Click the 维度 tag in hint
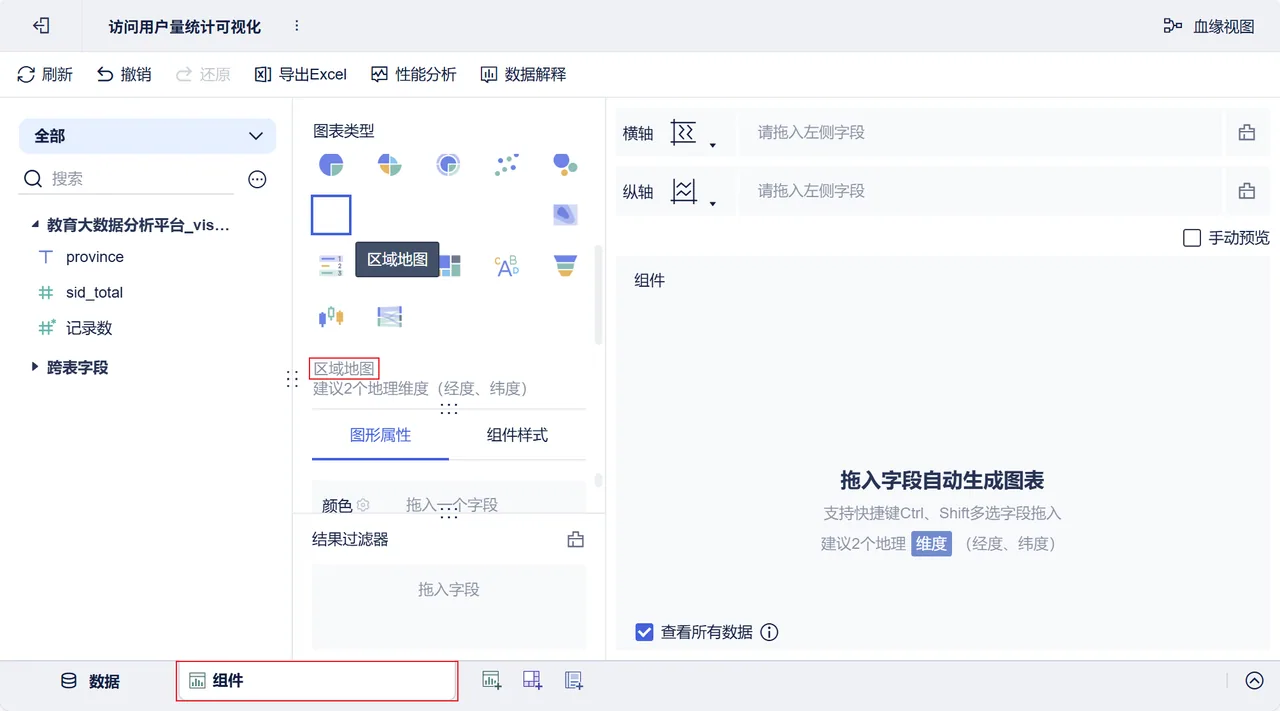Image resolution: width=1280 pixels, height=711 pixels. pos(931,544)
